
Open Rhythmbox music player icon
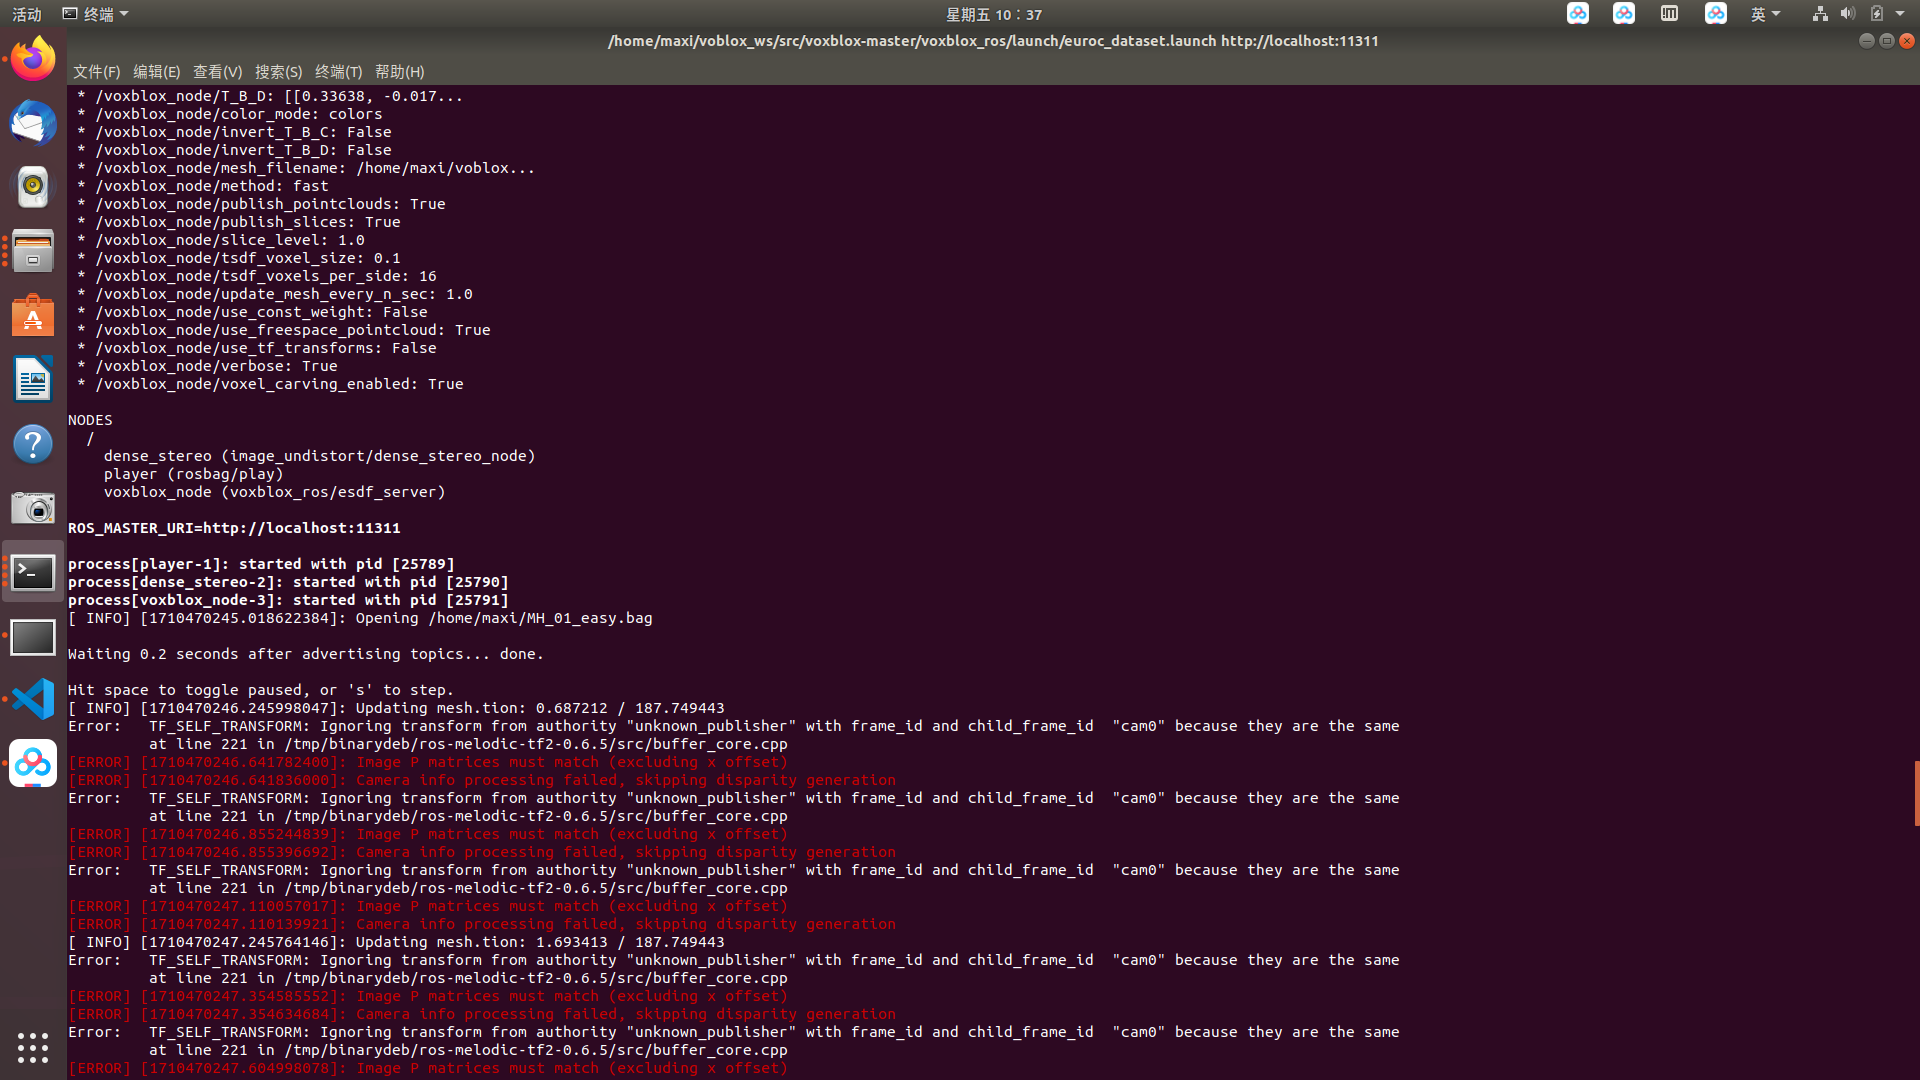[33, 187]
